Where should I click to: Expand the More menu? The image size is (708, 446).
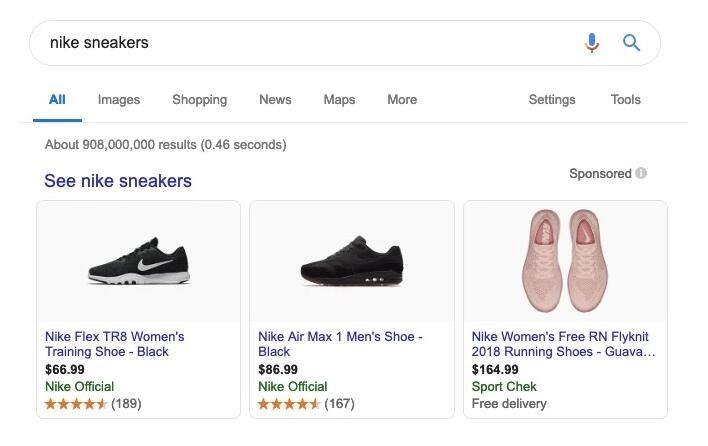pyautogui.click(x=402, y=100)
